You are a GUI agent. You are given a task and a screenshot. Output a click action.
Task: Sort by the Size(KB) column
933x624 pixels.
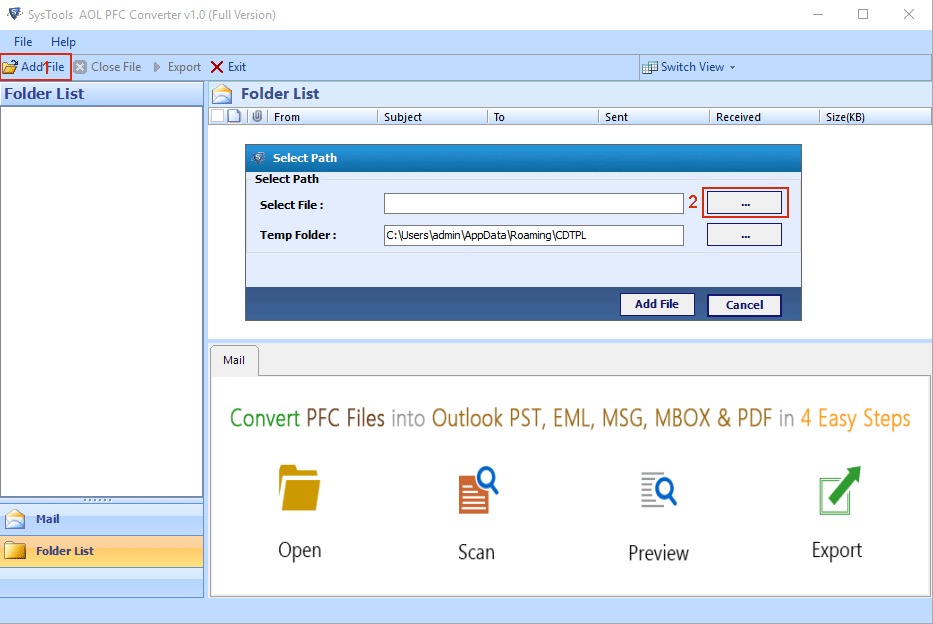[x=875, y=117]
